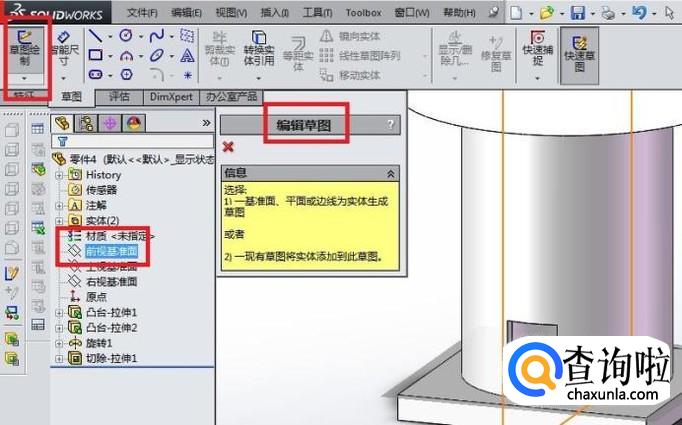Viewport: 682px width, 425px height.
Task: Open the 编辑(E) menu
Action: (x=186, y=13)
